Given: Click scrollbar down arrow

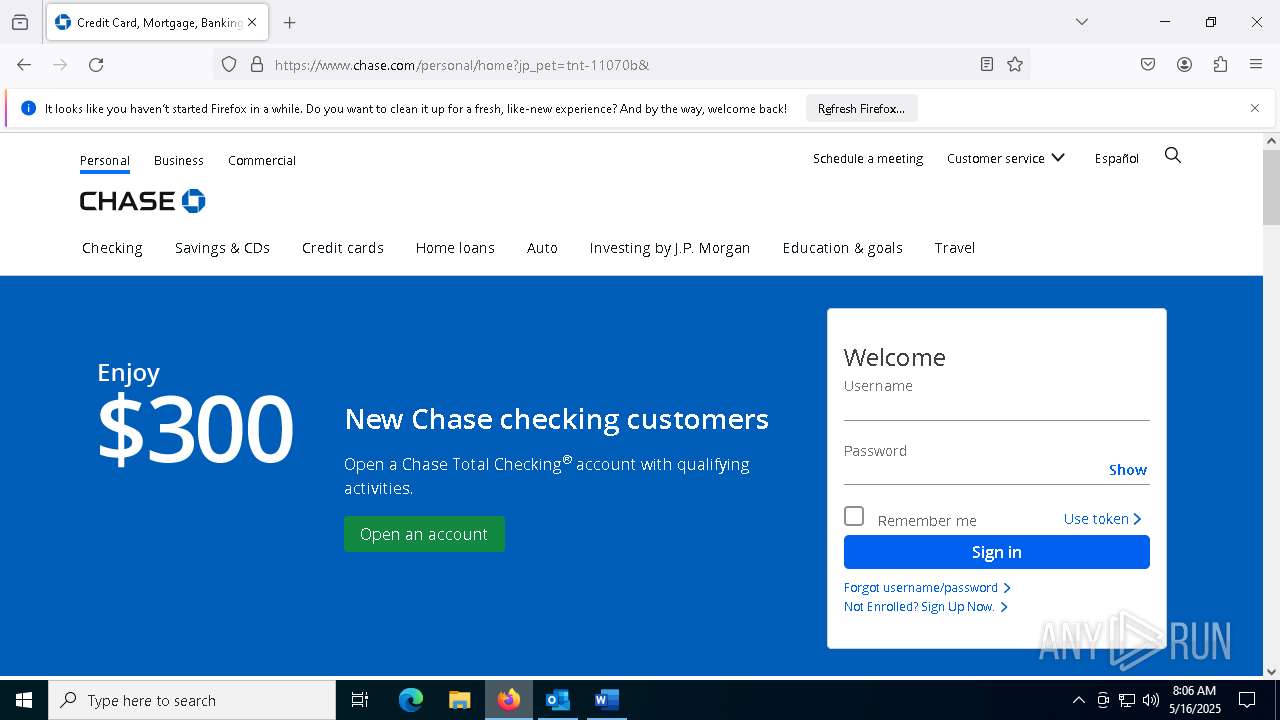Looking at the screenshot, I should point(1272,672).
